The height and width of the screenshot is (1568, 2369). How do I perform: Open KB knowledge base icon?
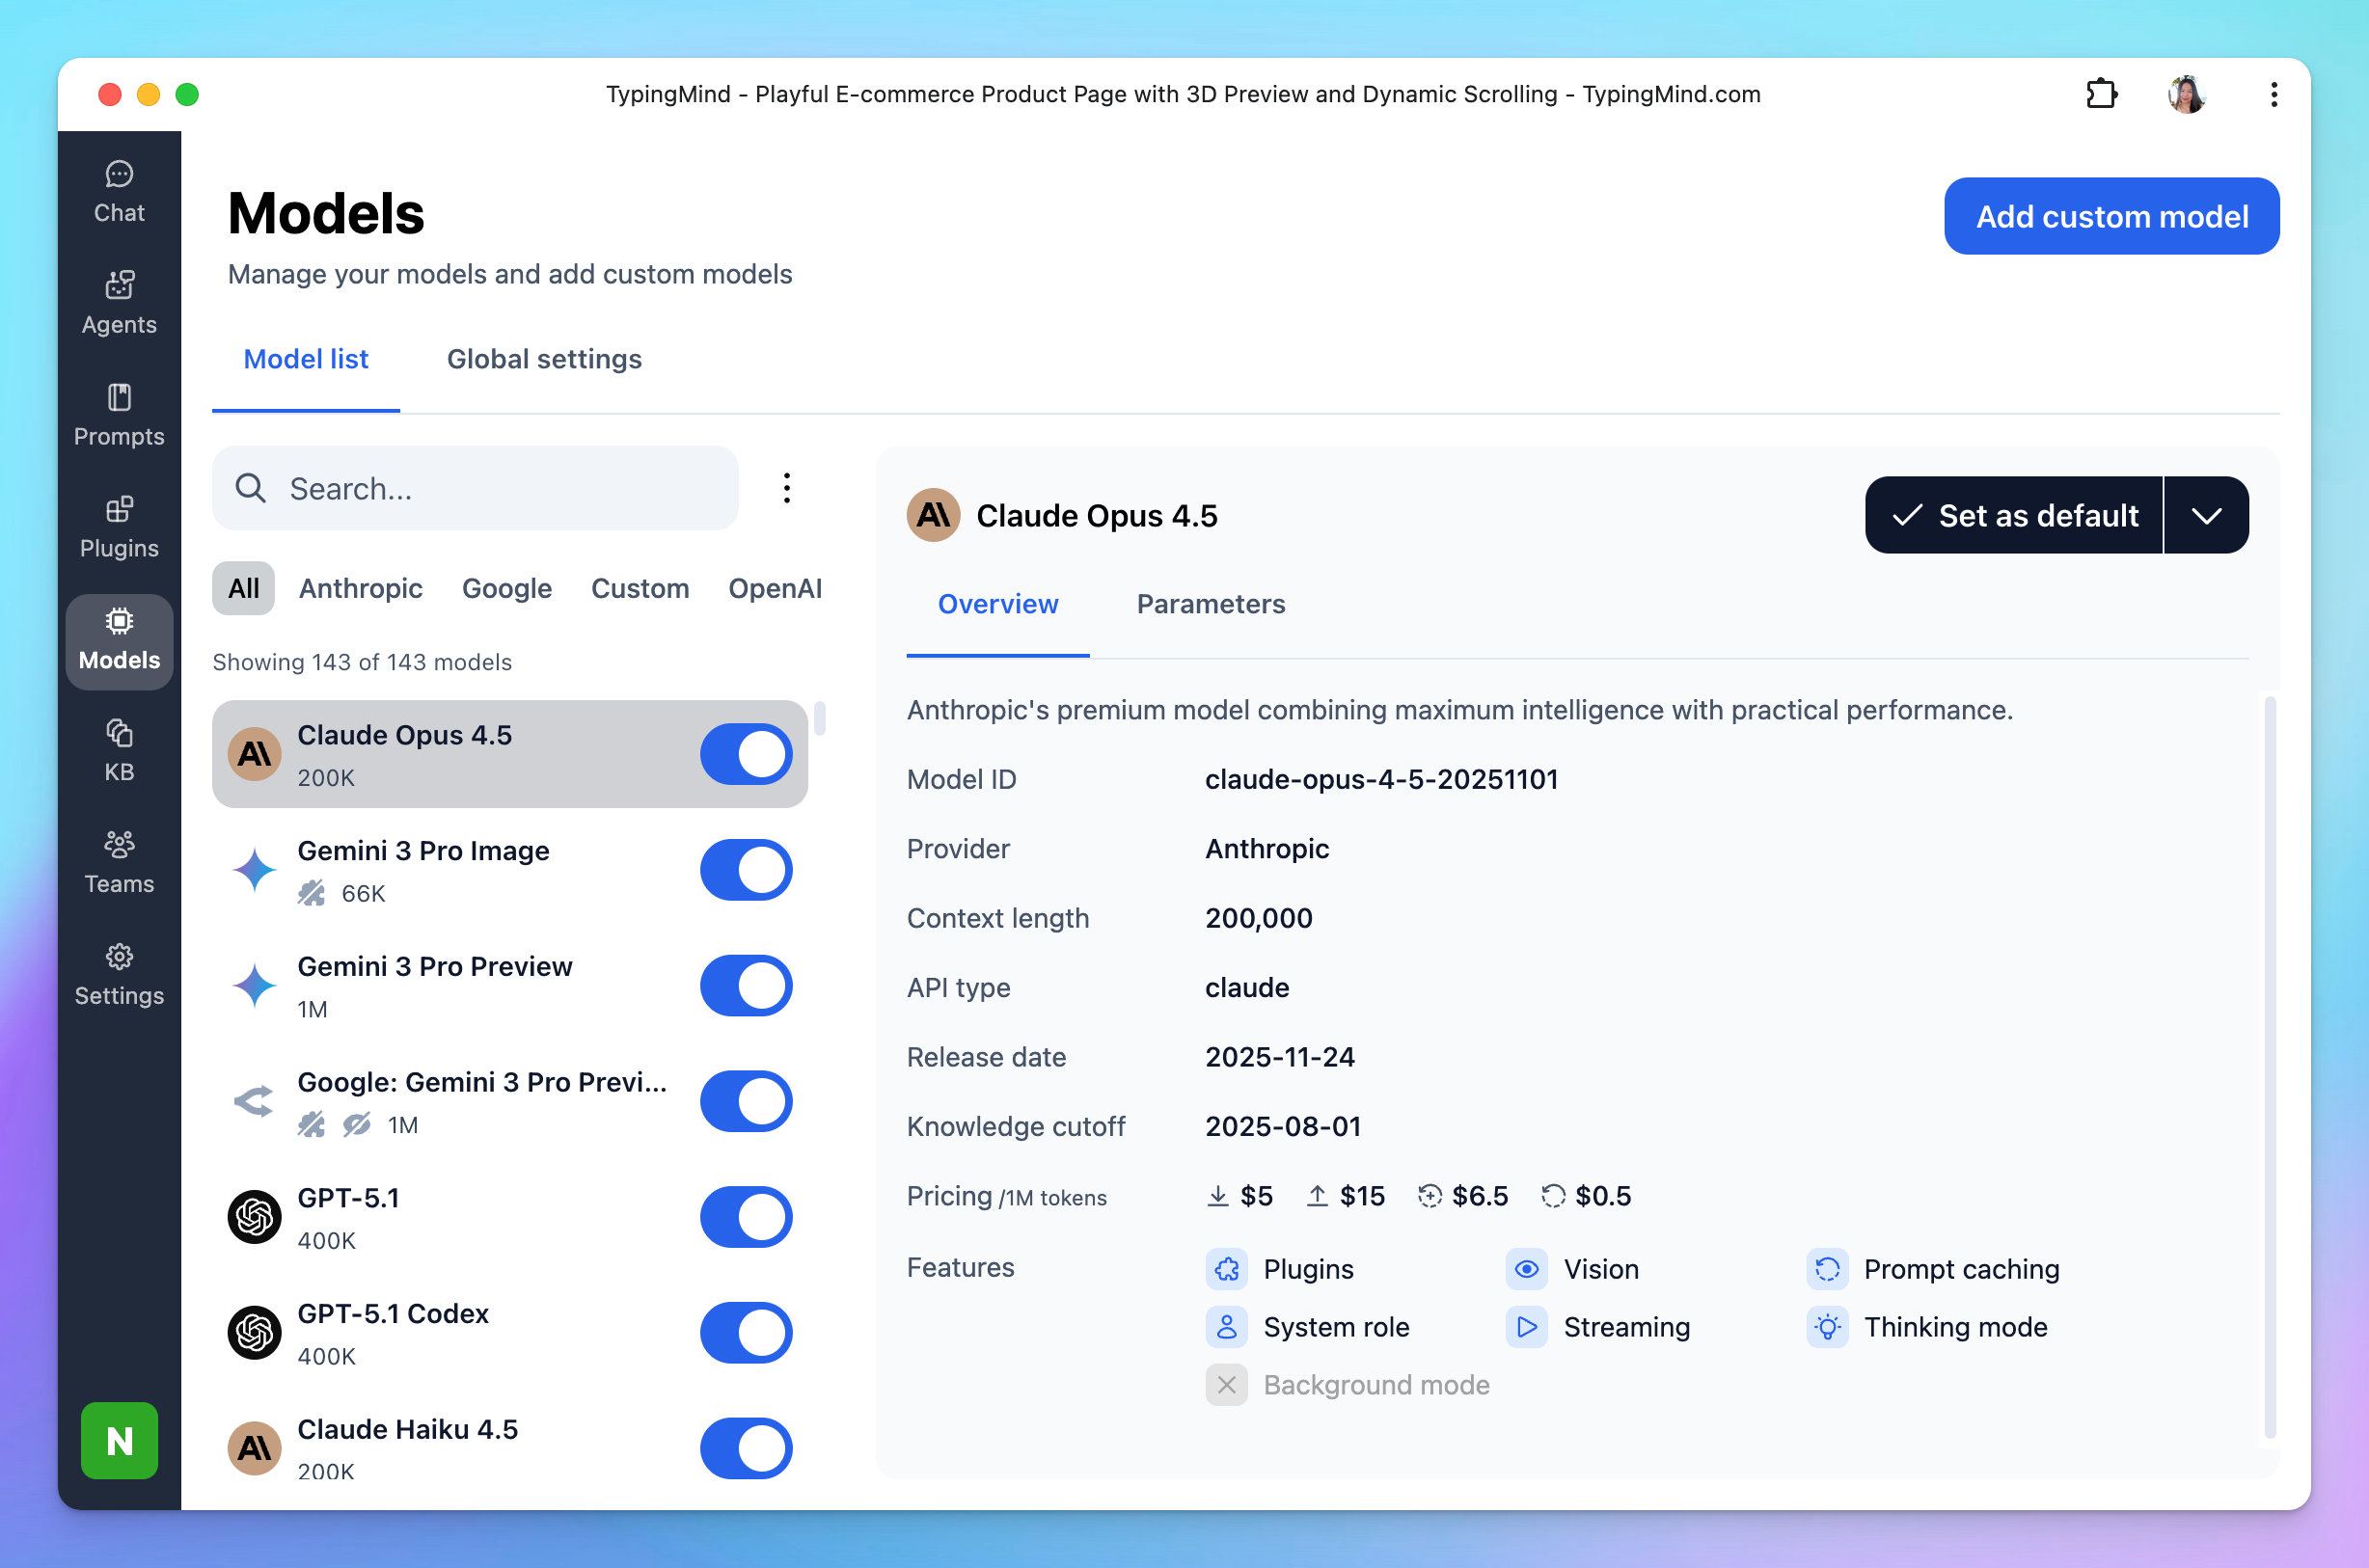[x=119, y=751]
